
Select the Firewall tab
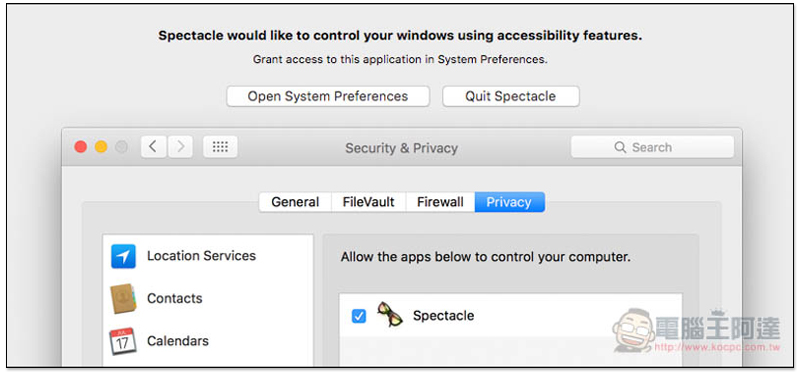coord(440,202)
